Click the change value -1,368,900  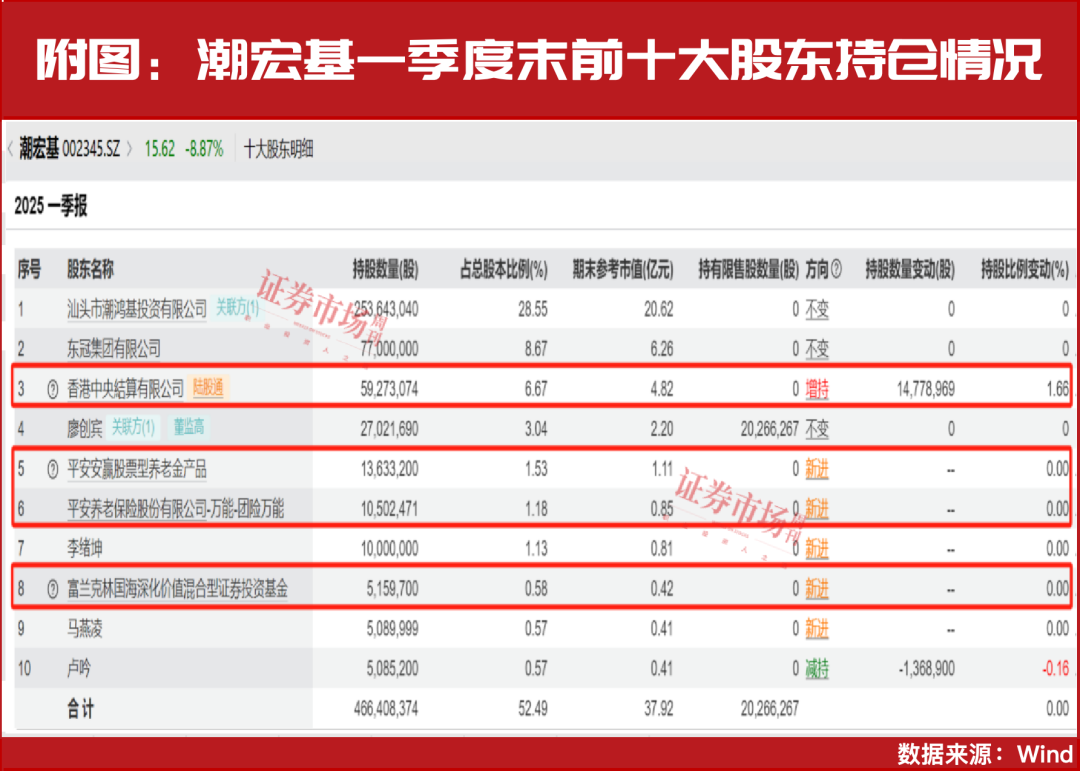(x=926, y=669)
